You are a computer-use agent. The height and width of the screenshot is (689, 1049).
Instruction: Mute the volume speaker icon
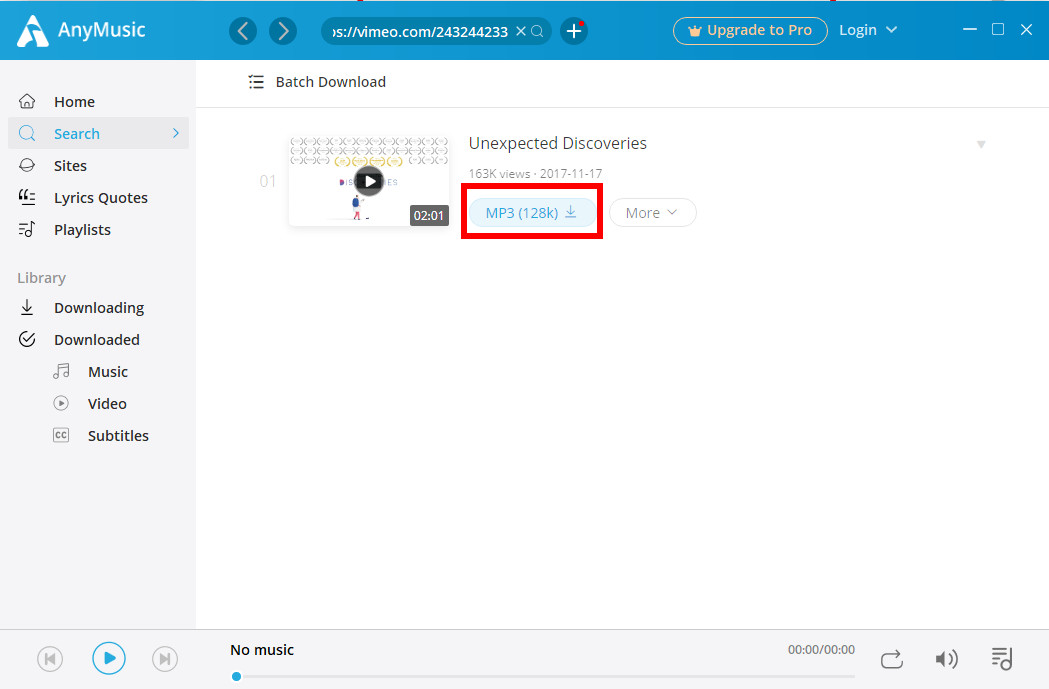coord(946,659)
